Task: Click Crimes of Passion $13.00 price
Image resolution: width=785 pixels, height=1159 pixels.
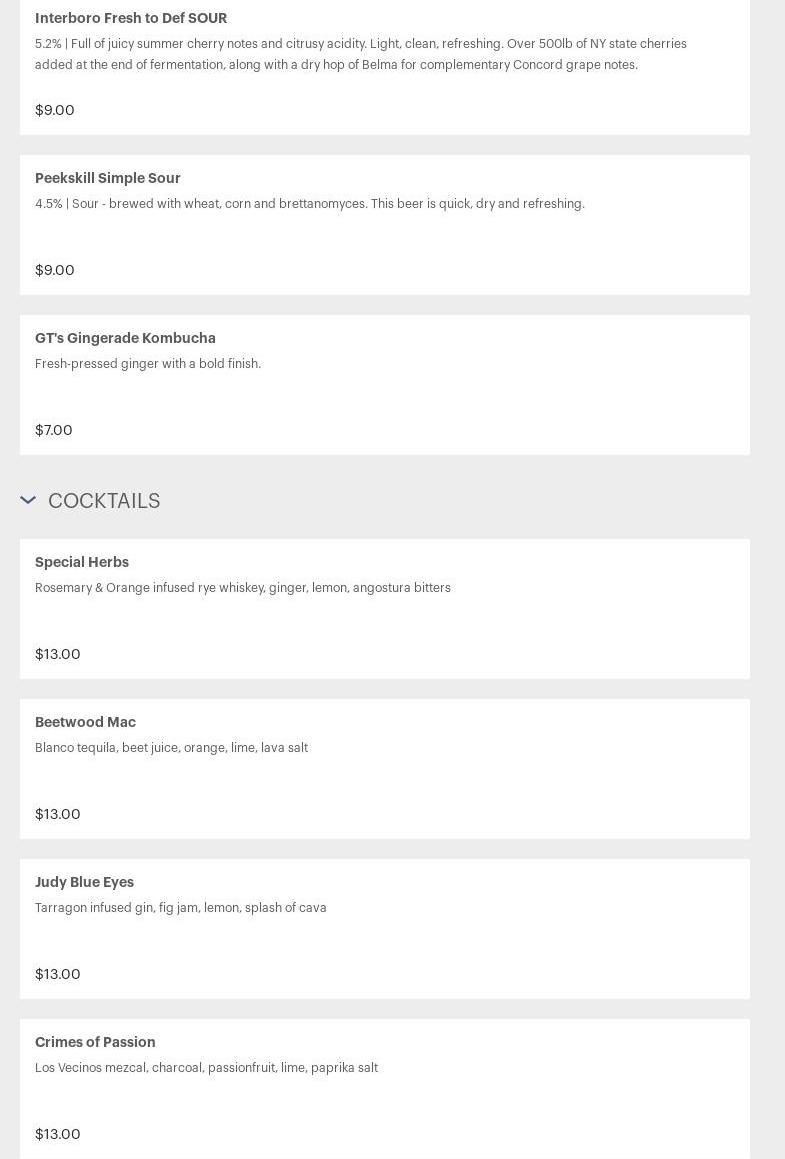Action: tap(58, 1134)
